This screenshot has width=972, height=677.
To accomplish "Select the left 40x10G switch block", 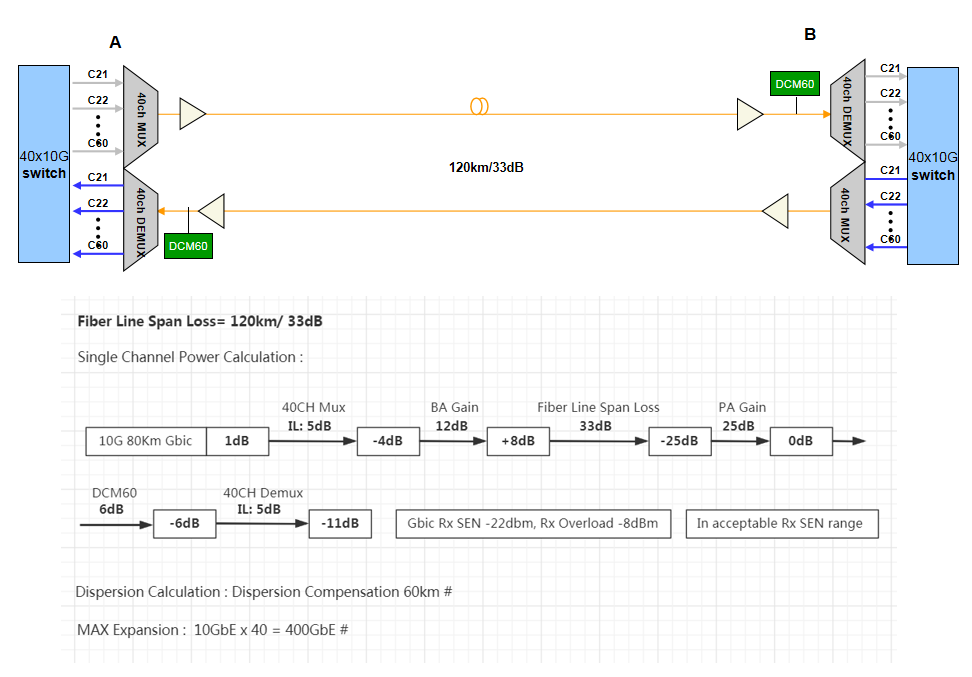I will click(x=44, y=164).
